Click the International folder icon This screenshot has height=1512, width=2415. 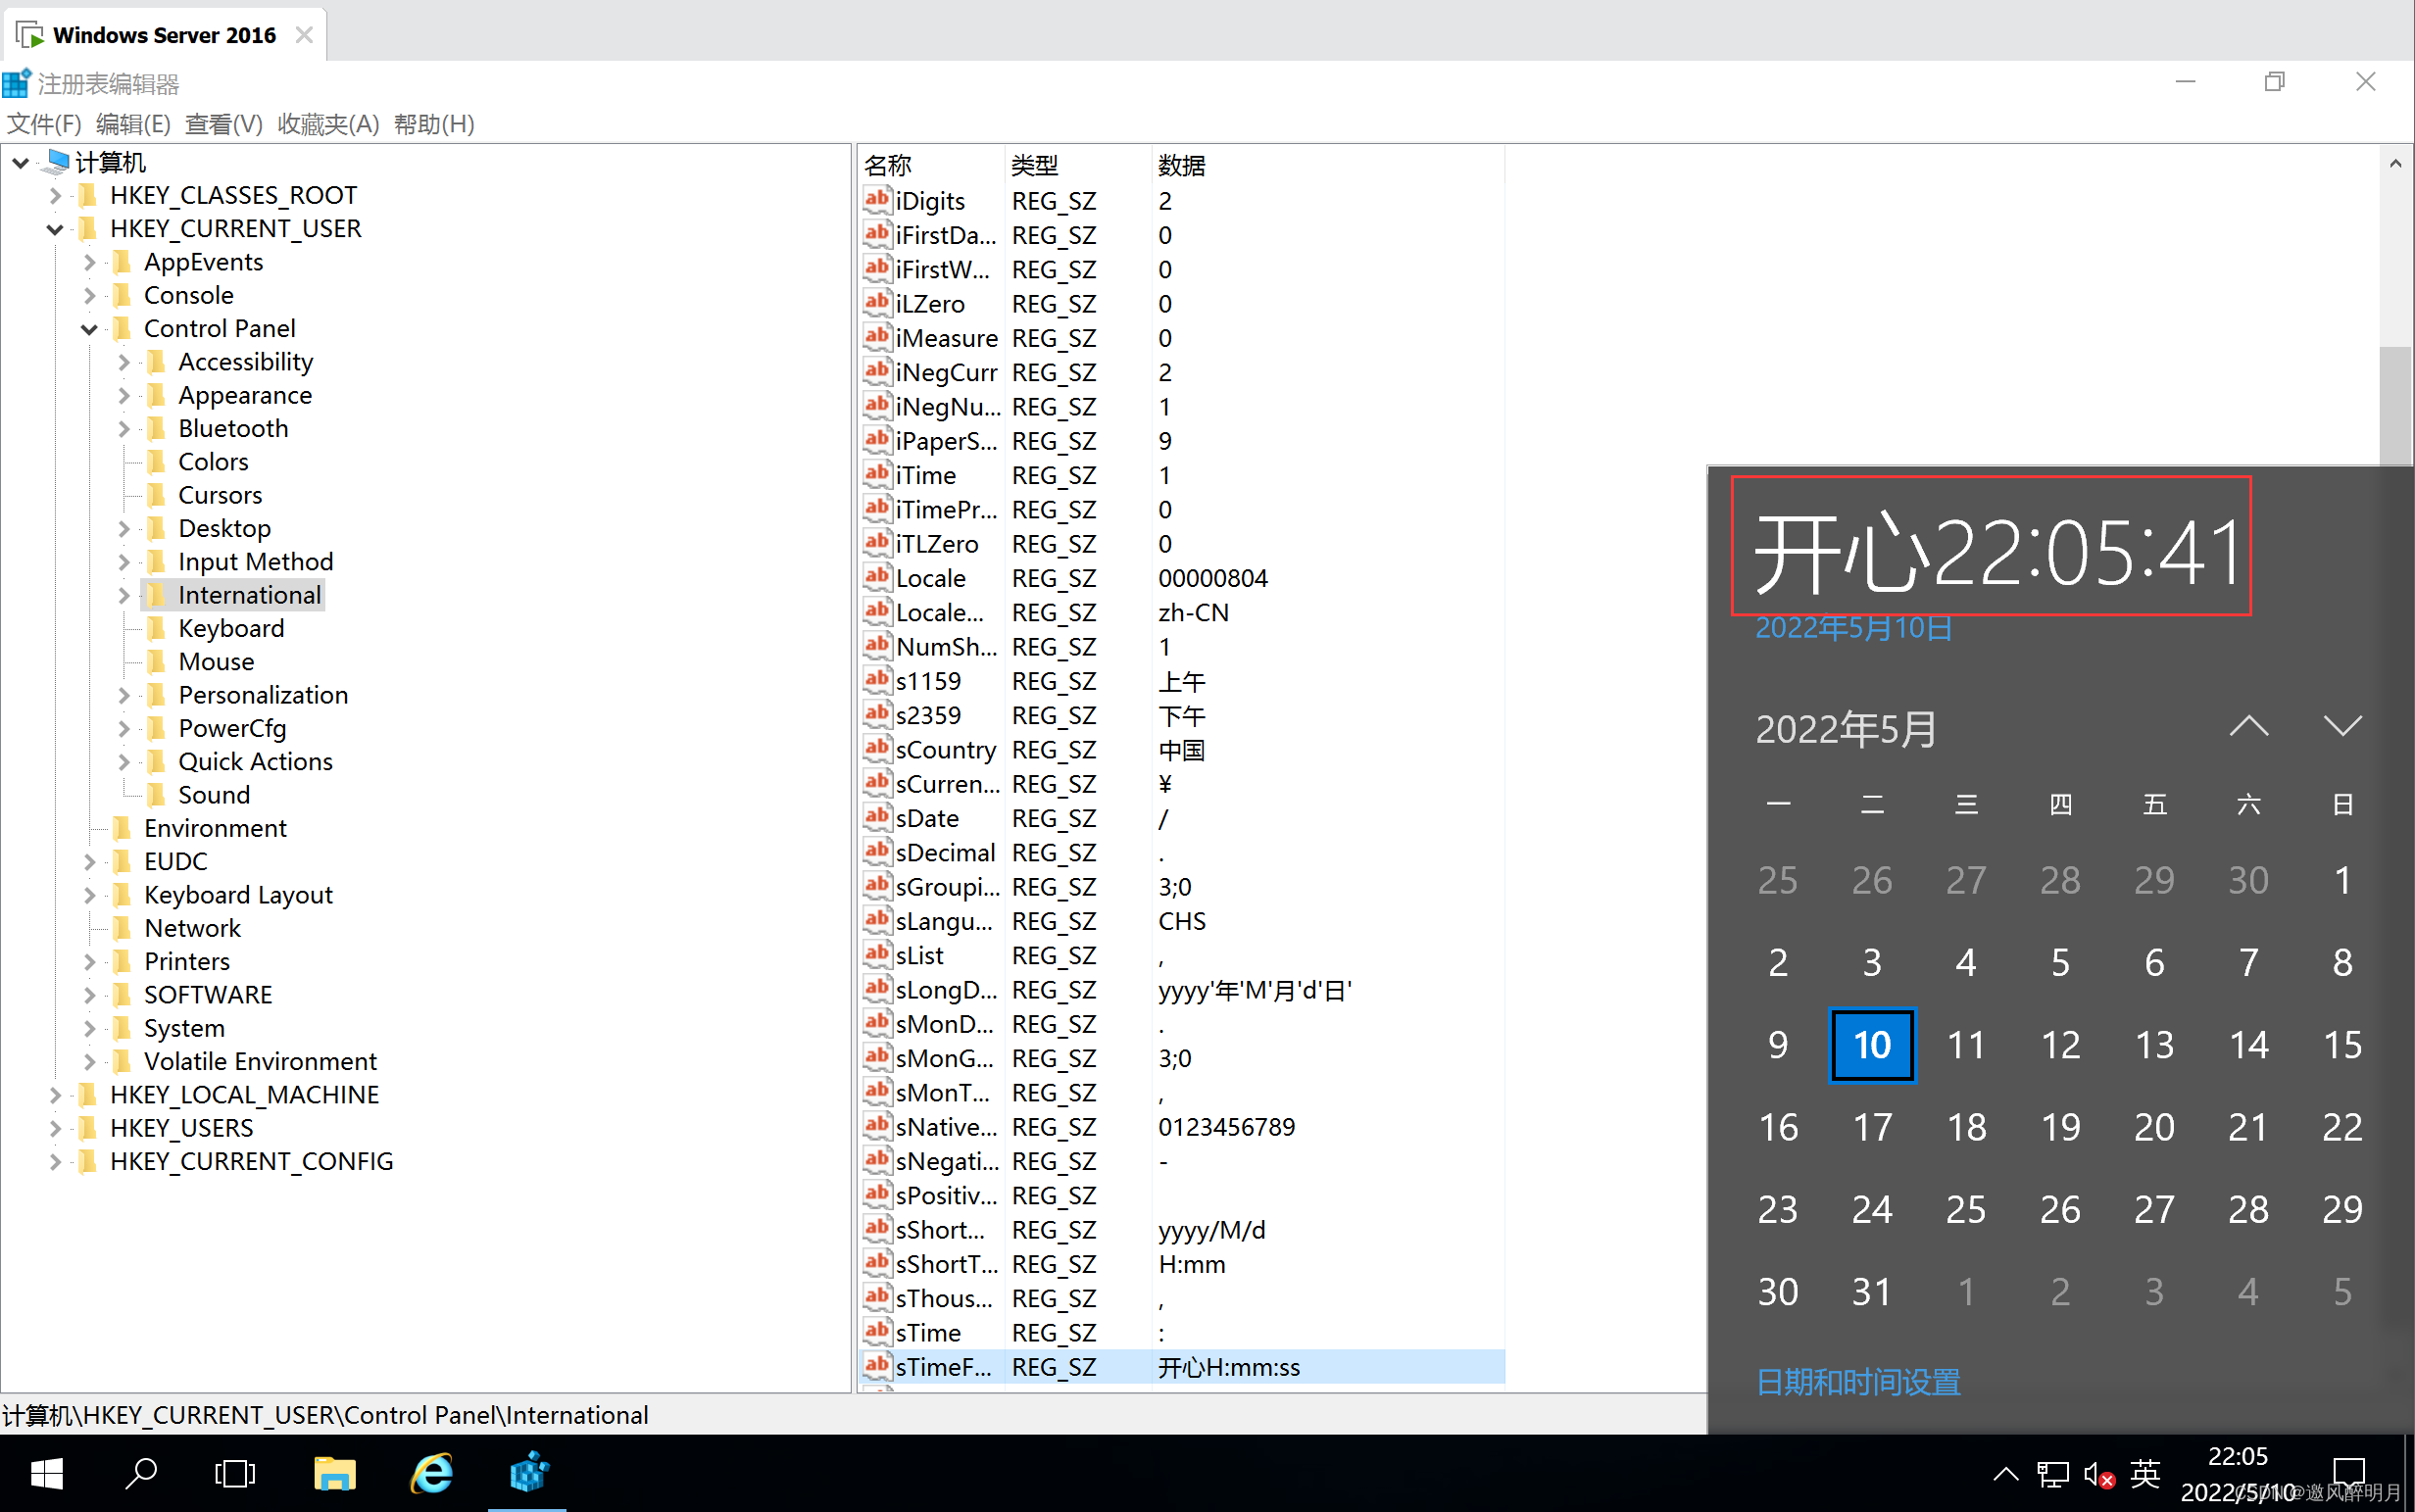(157, 595)
